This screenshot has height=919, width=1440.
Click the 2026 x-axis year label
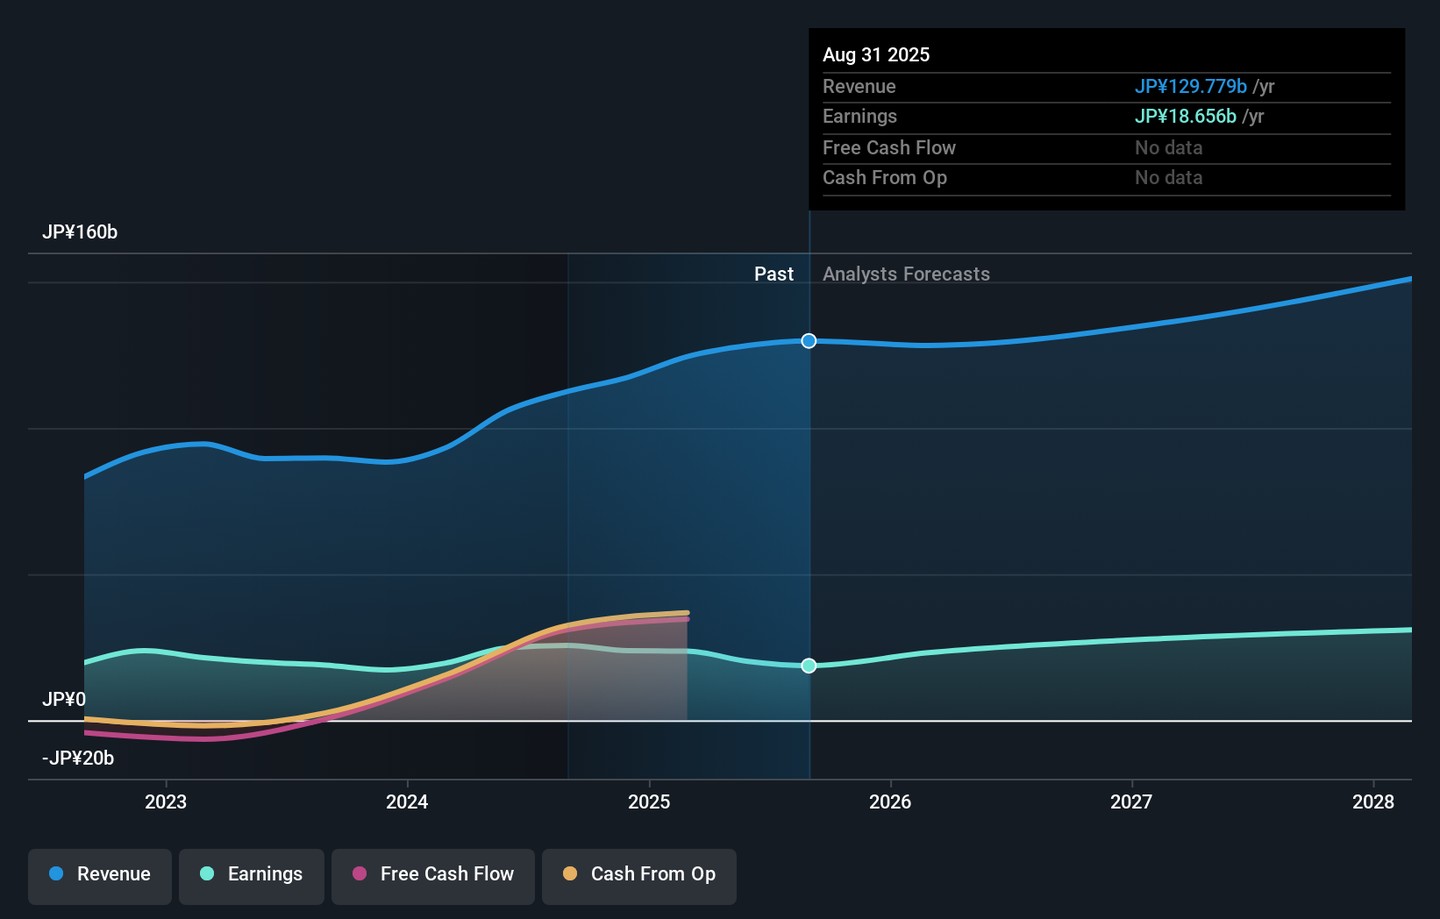[890, 802]
